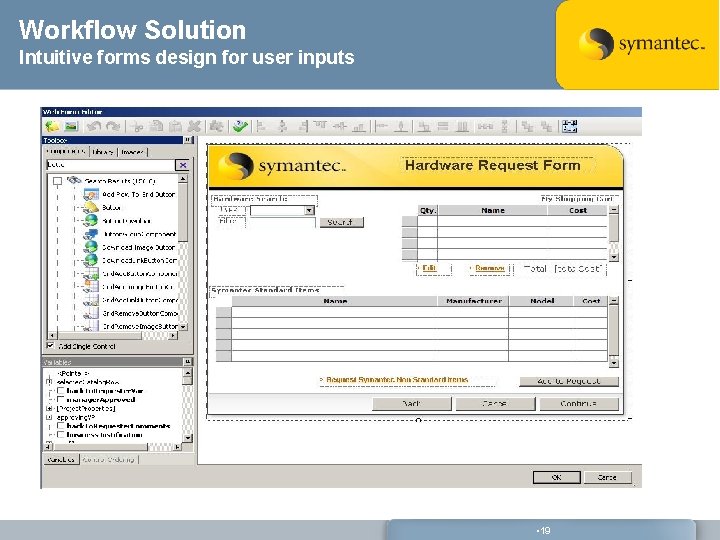Select the yellow Button component icon
Screen dimensions: 720x540
tap(91, 207)
